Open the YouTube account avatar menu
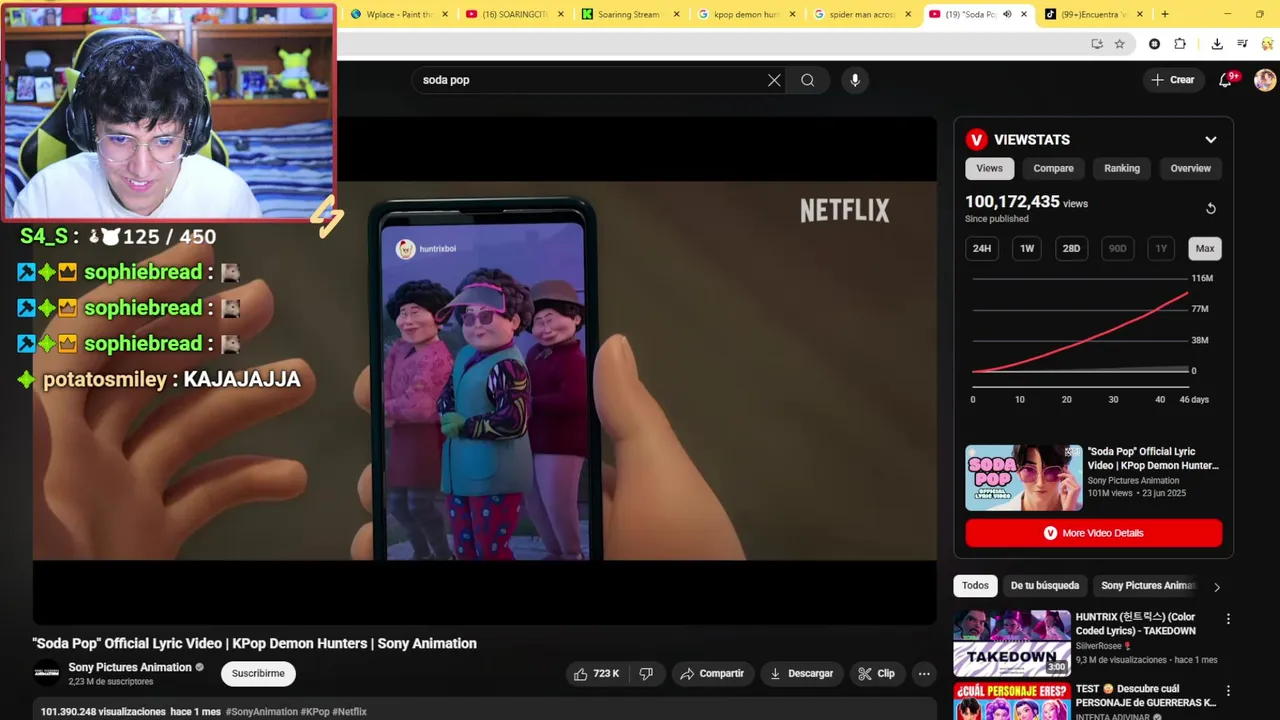Viewport: 1280px width, 720px height. coord(1265,80)
